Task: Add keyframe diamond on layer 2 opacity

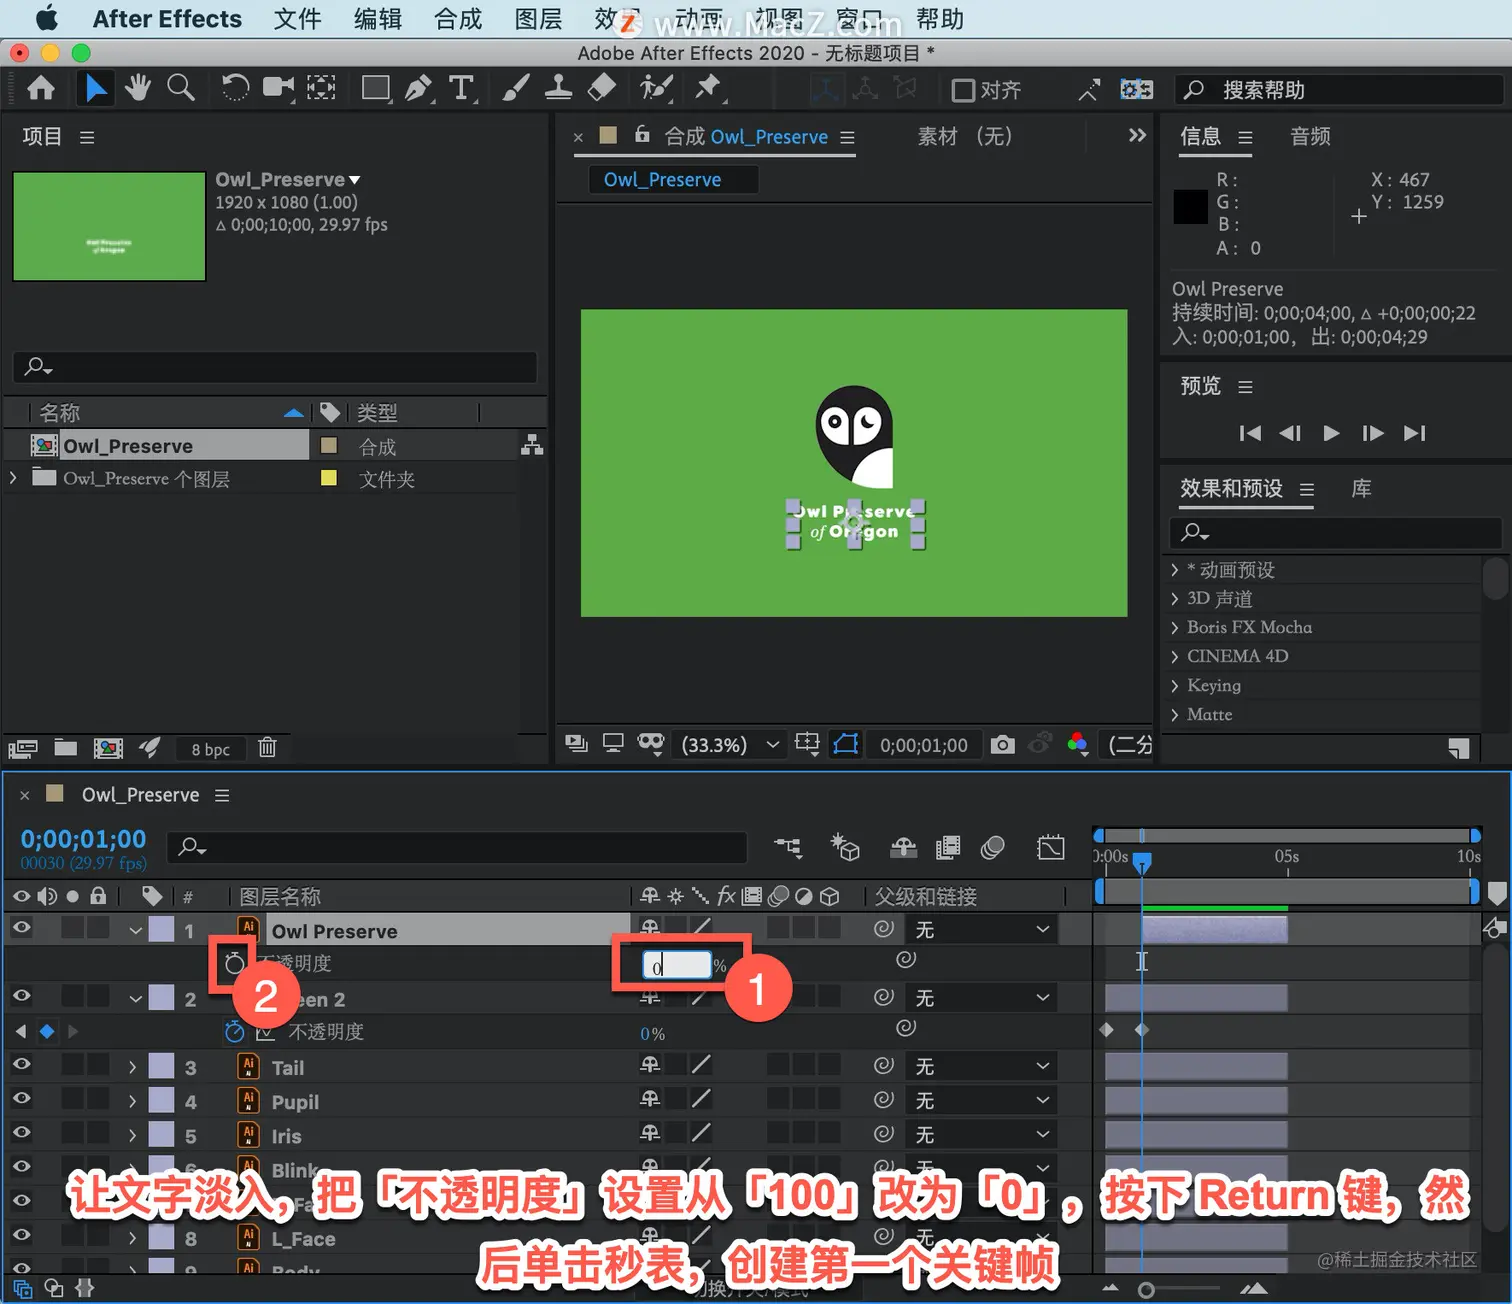Action: pos(46,1031)
